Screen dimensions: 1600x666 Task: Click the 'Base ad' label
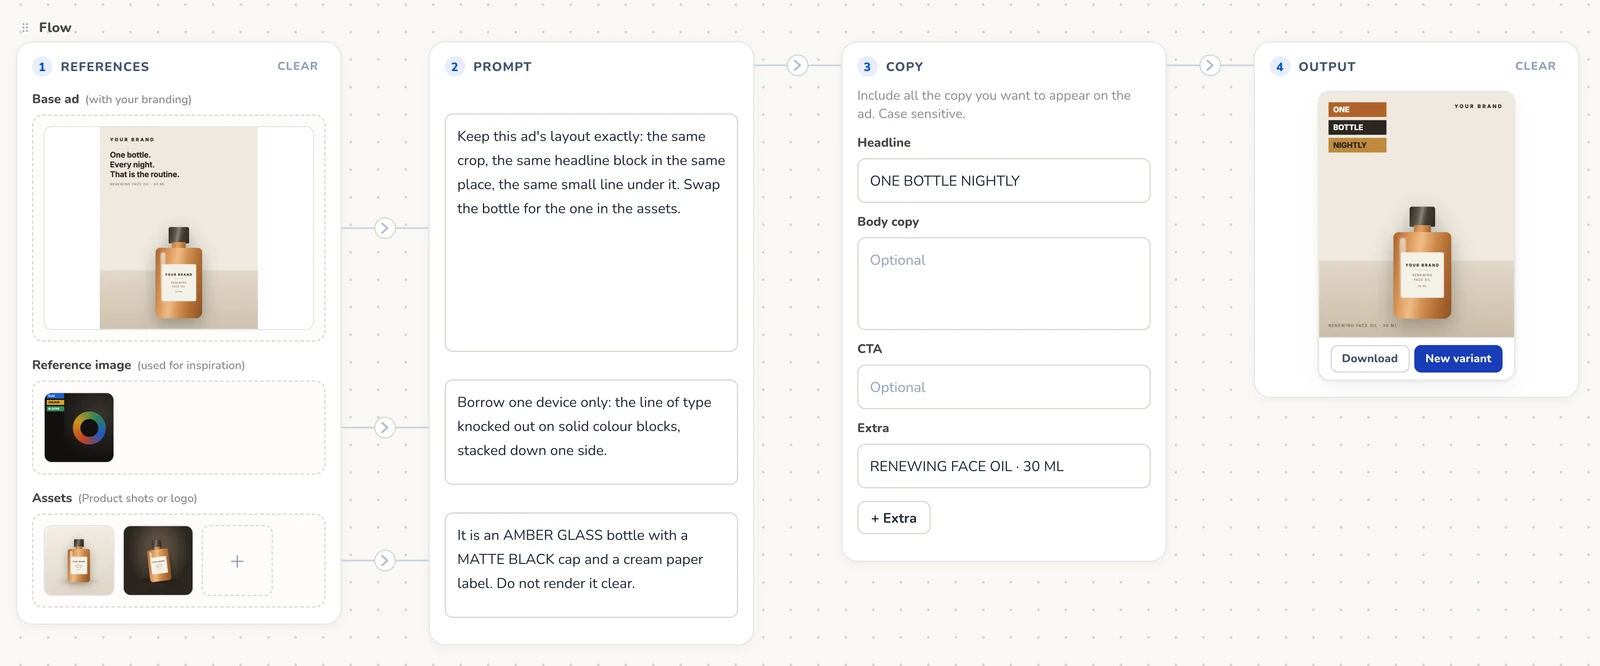[x=56, y=99]
